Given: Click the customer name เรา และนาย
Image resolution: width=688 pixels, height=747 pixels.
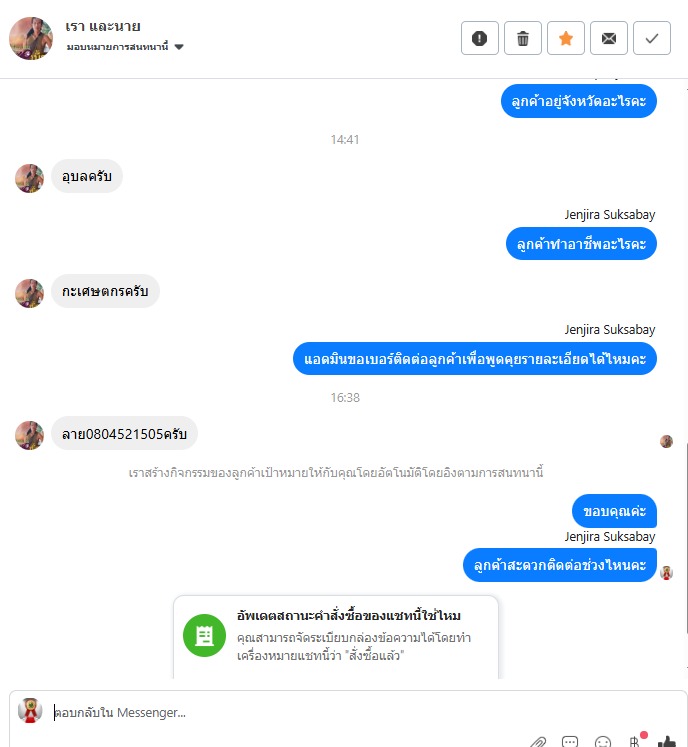Looking at the screenshot, I should (103, 26).
